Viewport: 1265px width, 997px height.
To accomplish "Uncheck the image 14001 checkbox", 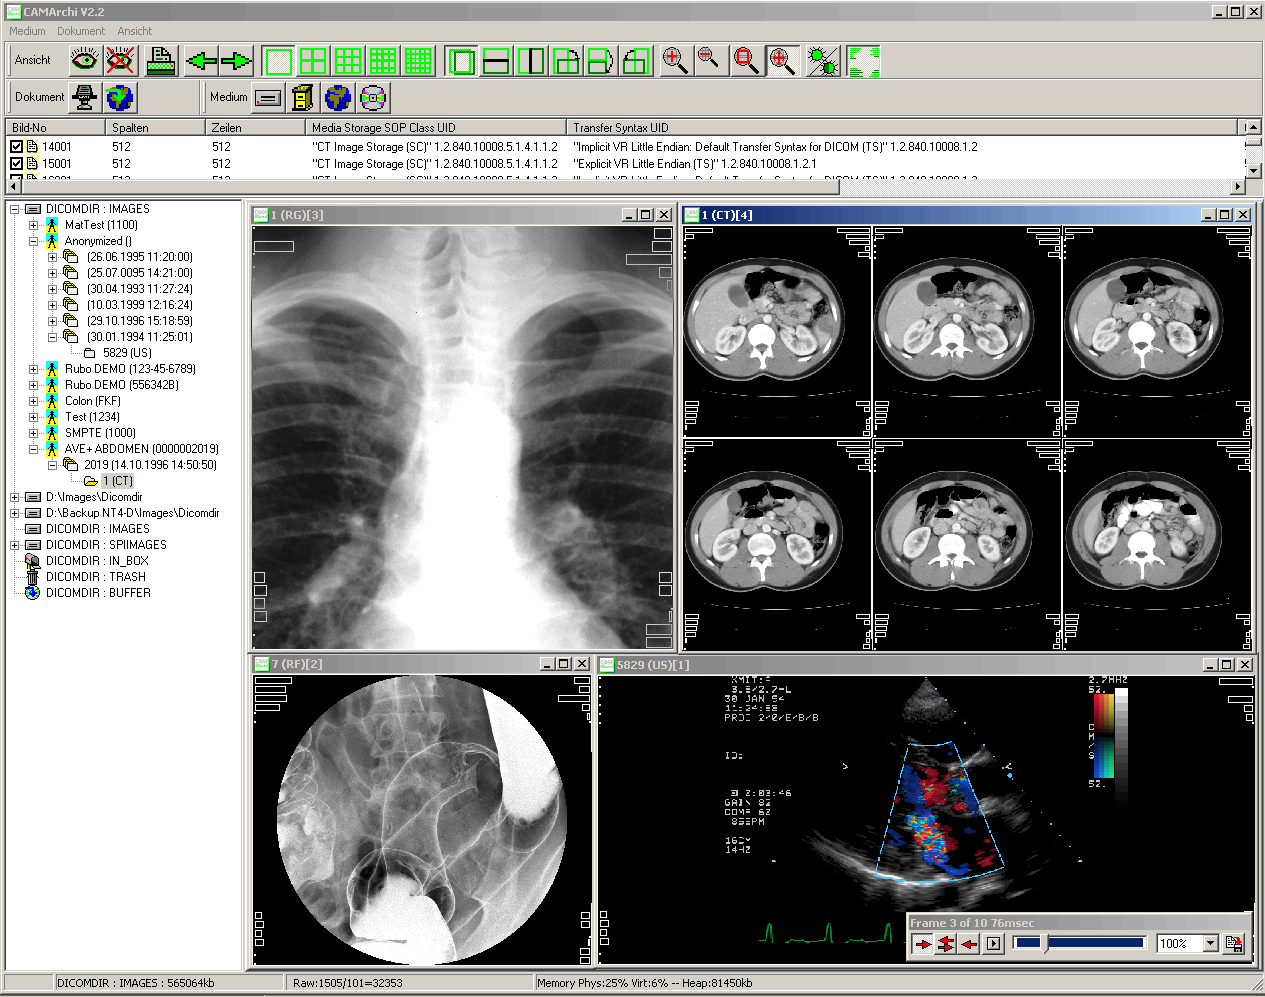I will 16,147.
